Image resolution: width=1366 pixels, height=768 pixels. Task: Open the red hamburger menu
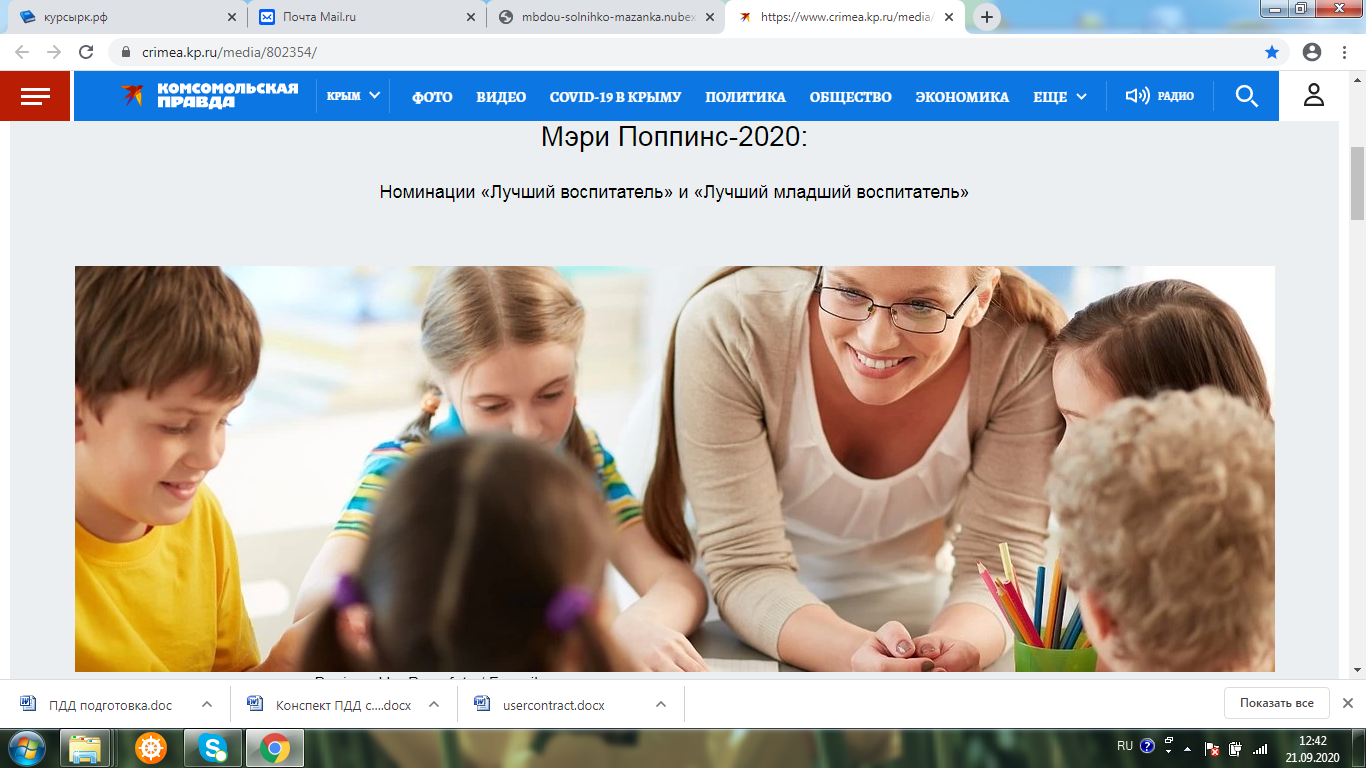(x=35, y=96)
